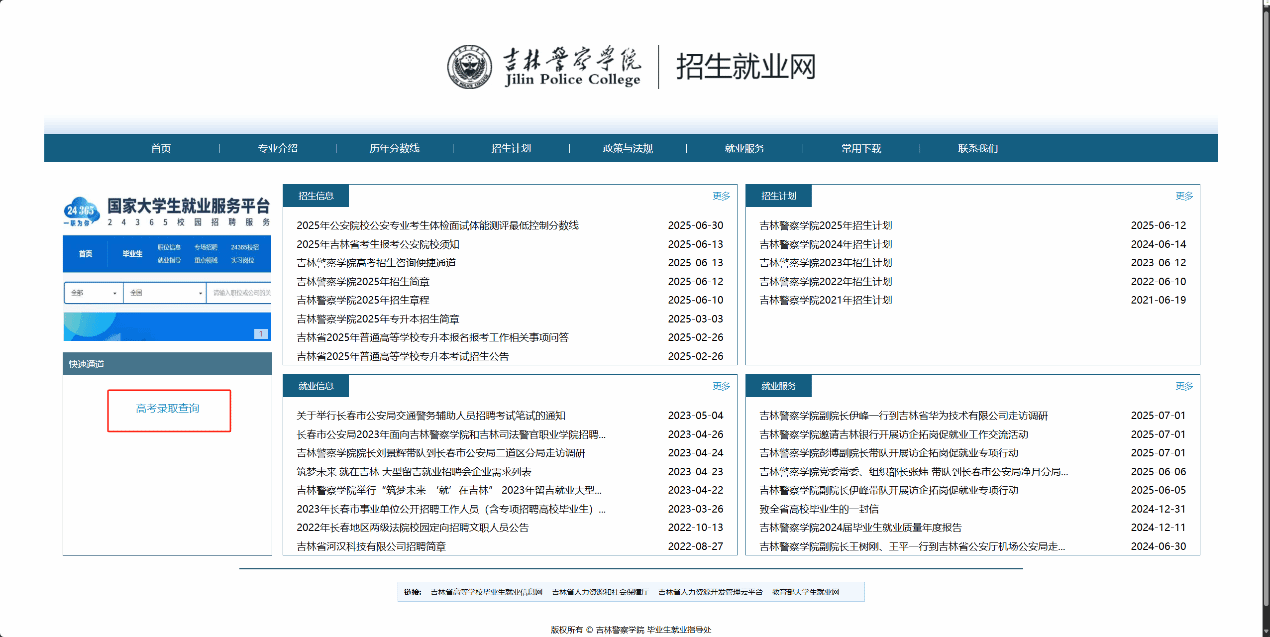Screen dimensions: 1270x637
Task: Open 副院长伊峰一行到吉林省华为走访调研 article
Action: pyautogui.click(x=904, y=416)
